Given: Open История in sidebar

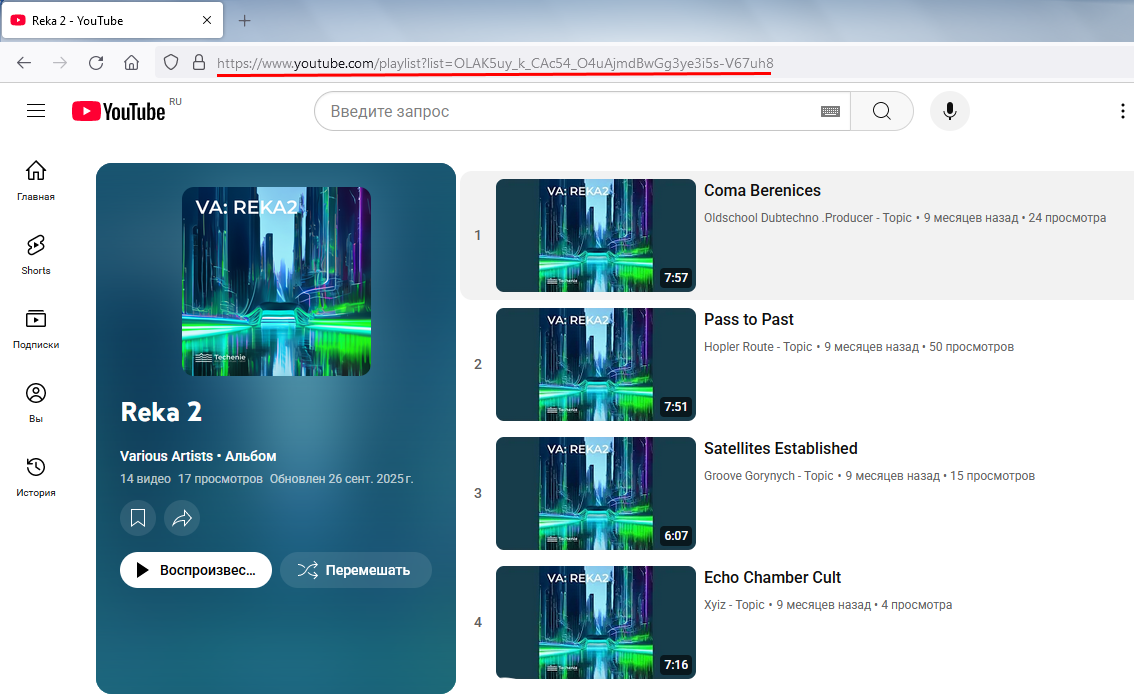Looking at the screenshot, I should pos(36,476).
